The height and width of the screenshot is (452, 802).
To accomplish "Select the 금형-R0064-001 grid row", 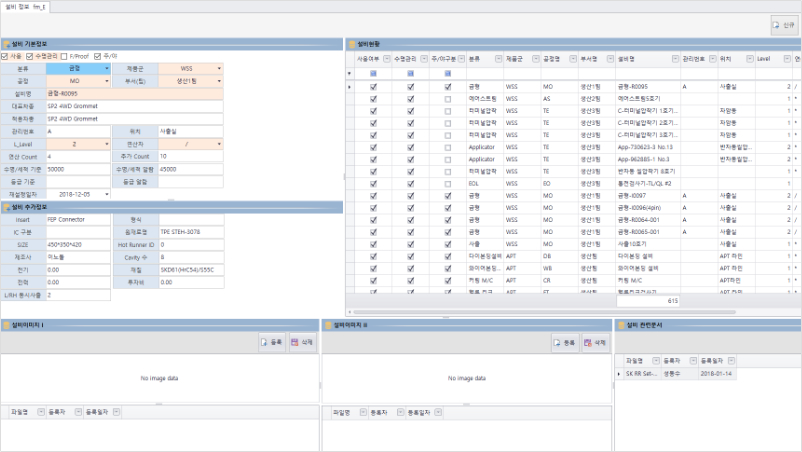I will pos(573,220).
